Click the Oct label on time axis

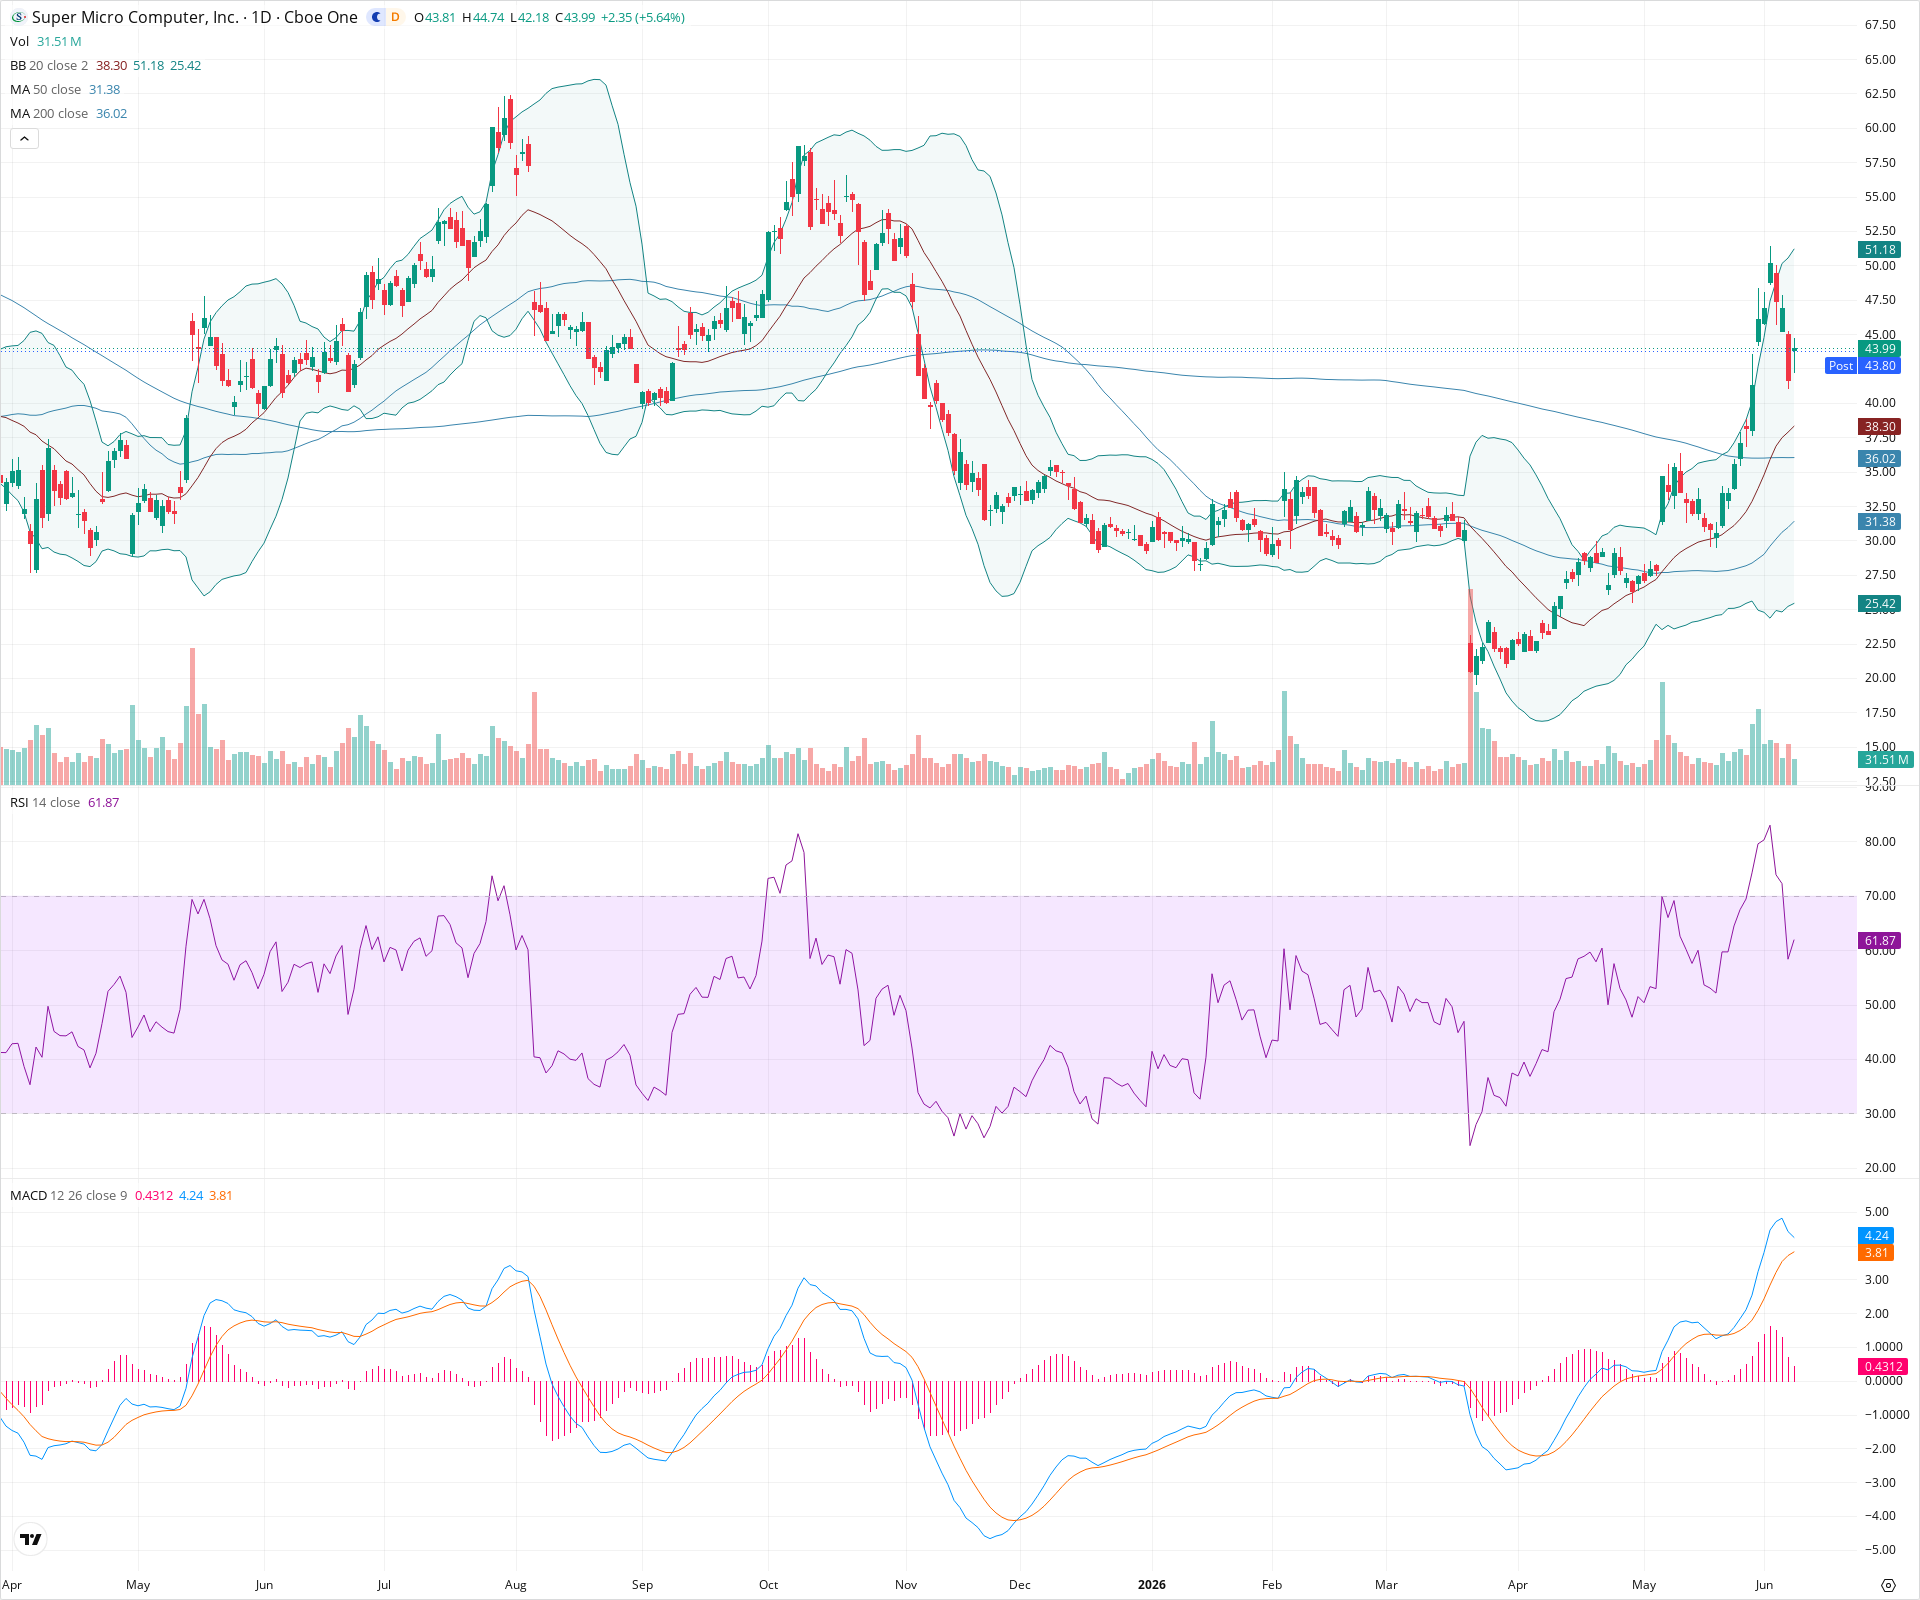click(768, 1585)
